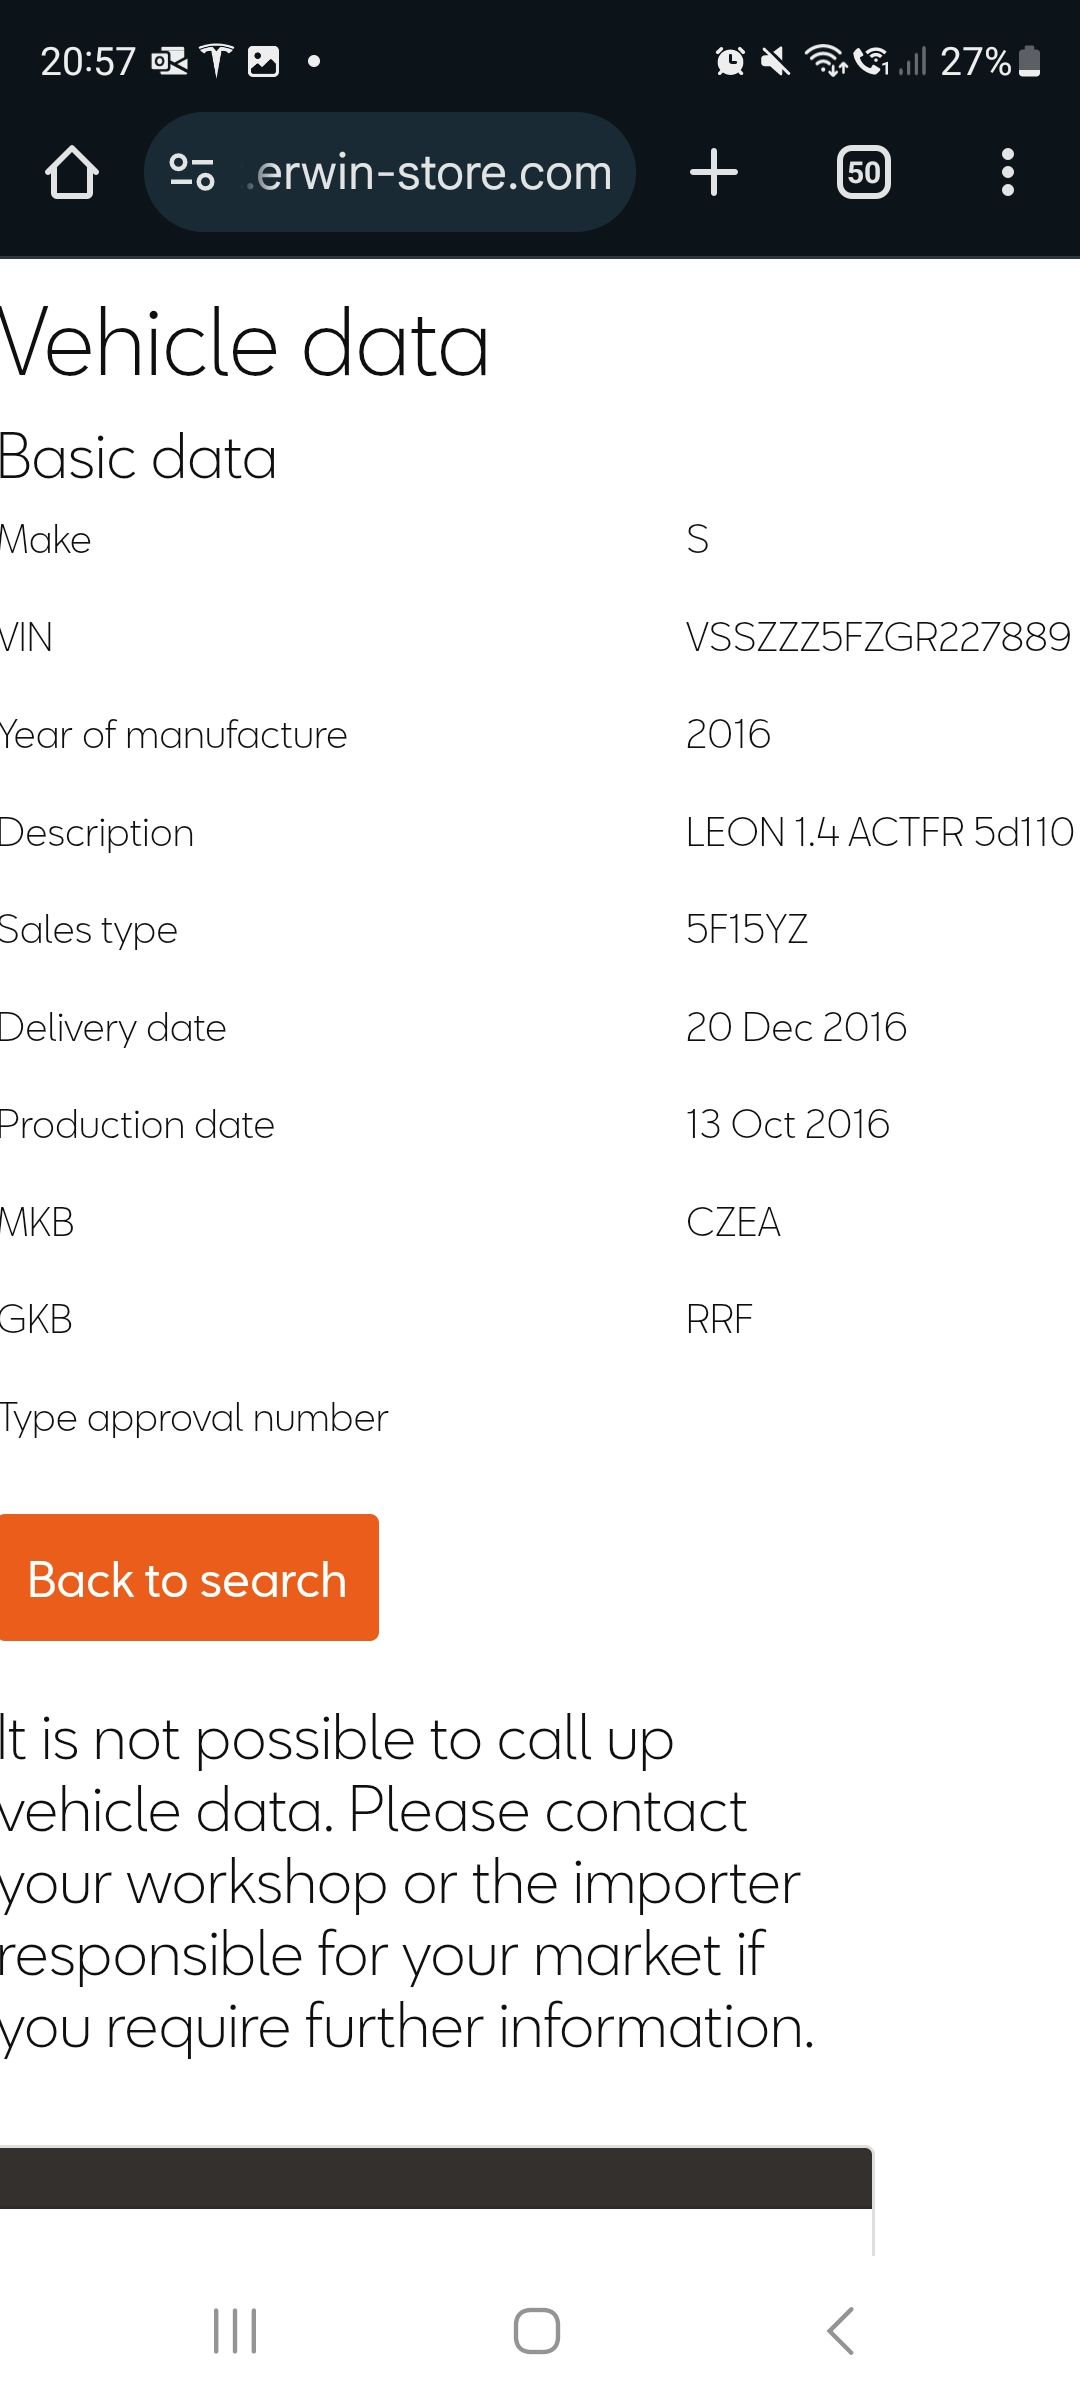Tap the Tesla notification icon in status bar
1080x2400 pixels.
pyautogui.click(x=216, y=61)
